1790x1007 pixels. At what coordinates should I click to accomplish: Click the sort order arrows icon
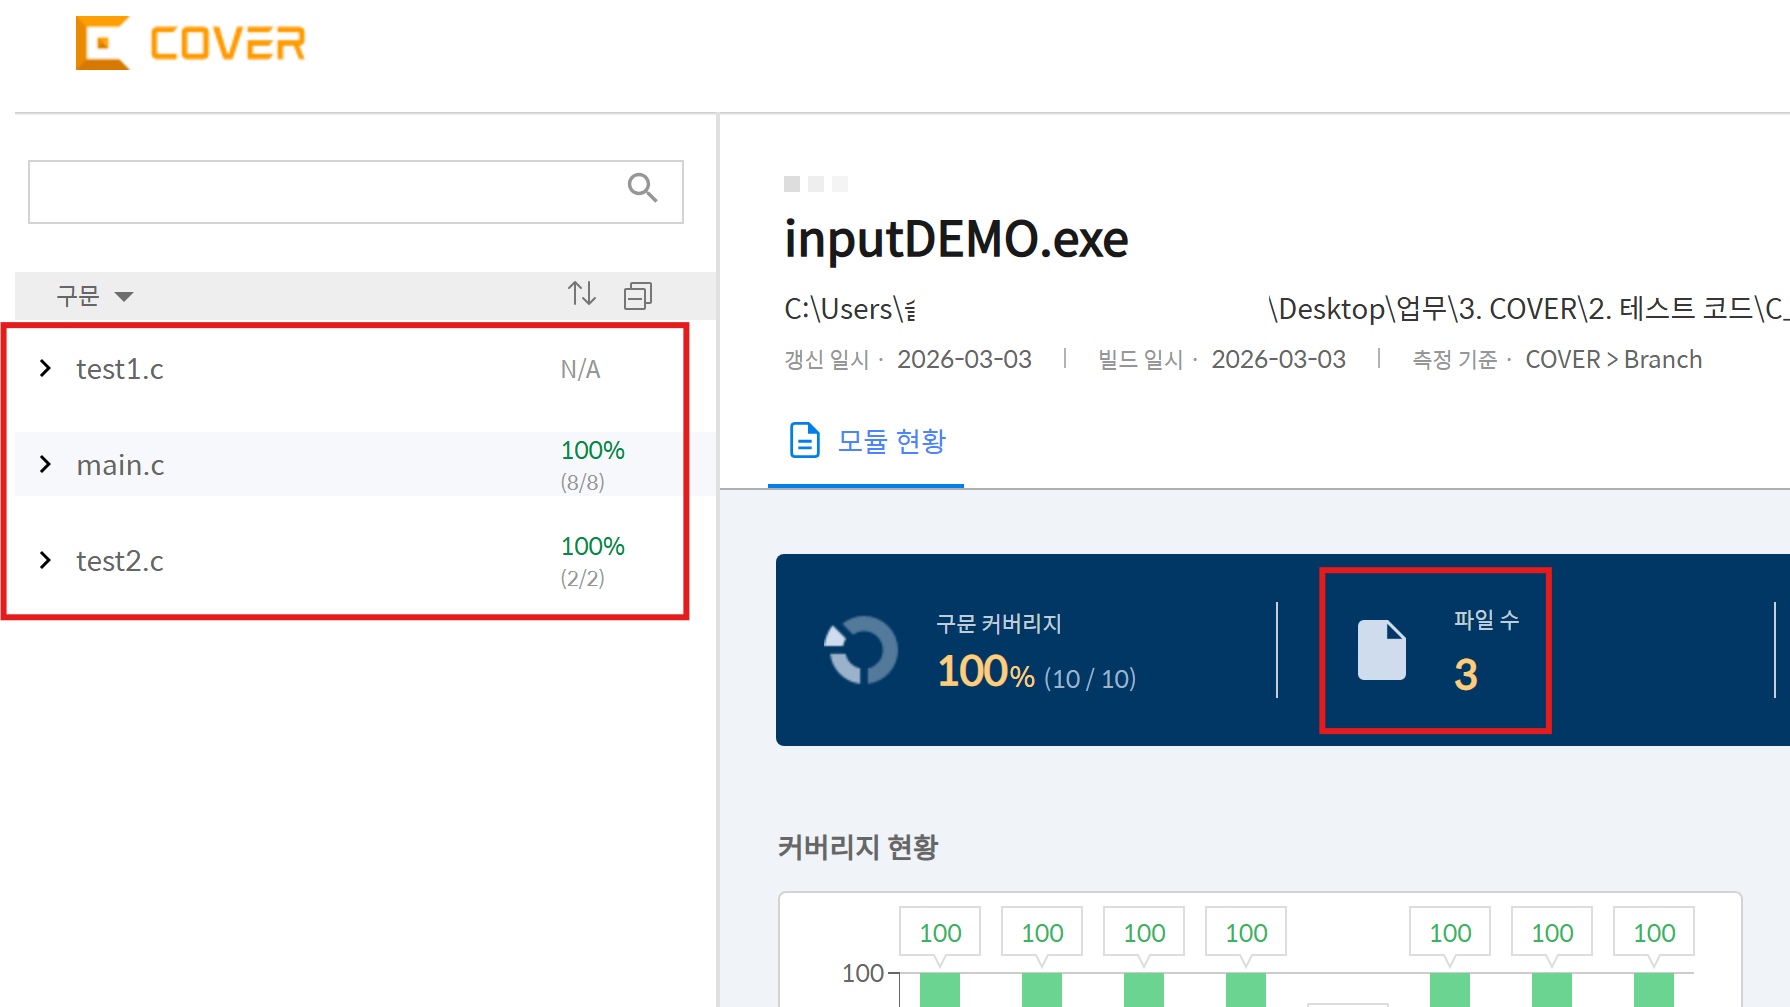[582, 294]
